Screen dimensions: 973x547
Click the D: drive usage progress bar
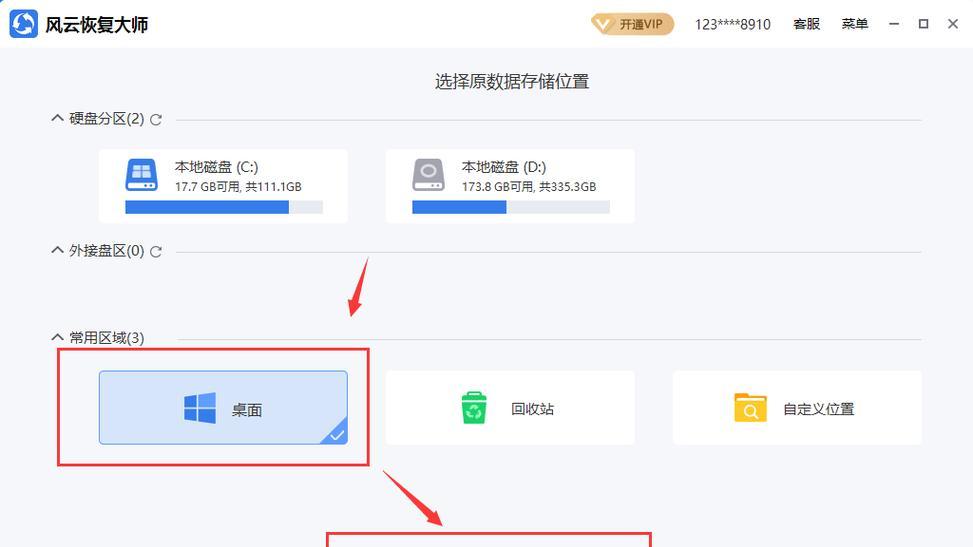click(511, 207)
